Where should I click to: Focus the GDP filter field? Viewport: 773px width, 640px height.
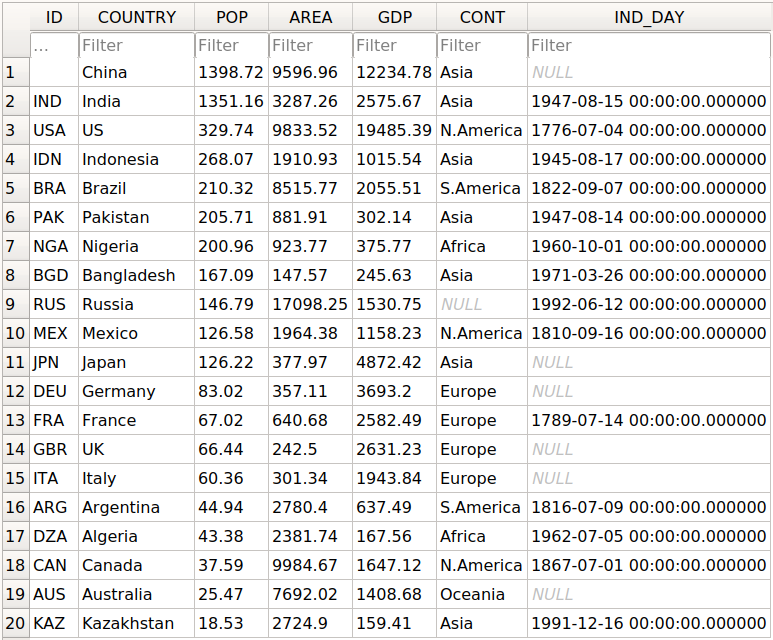pyautogui.click(x=394, y=45)
